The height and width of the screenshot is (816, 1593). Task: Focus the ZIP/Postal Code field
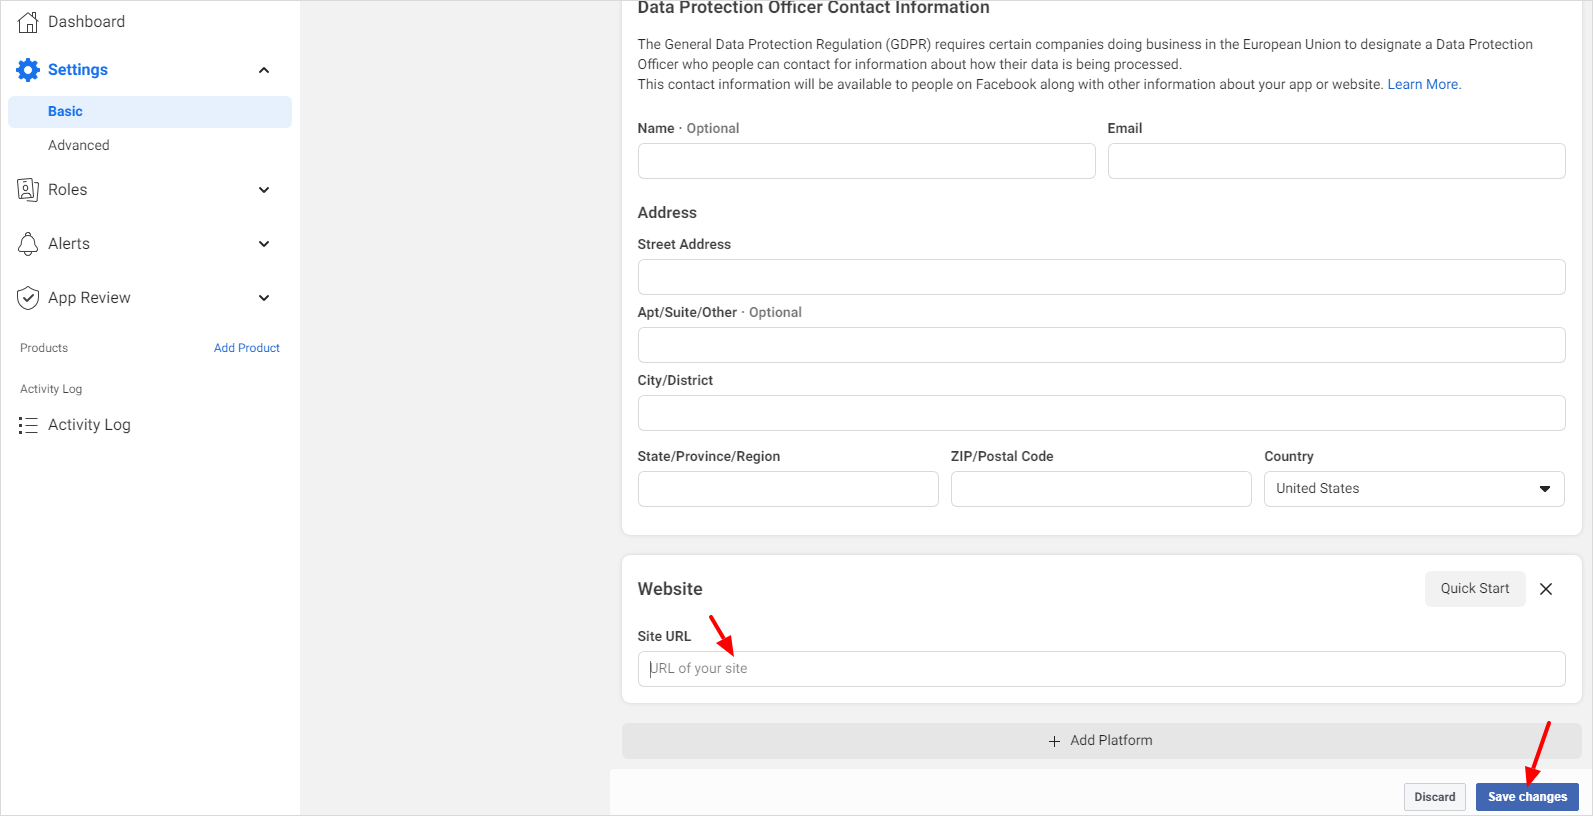point(1101,489)
